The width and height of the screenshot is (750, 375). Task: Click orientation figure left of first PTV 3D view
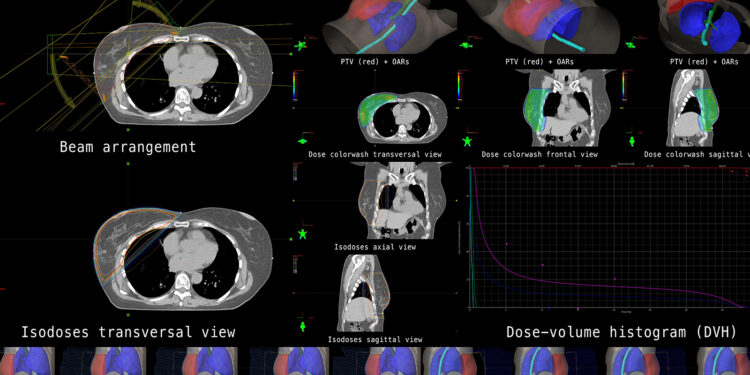[x=301, y=46]
